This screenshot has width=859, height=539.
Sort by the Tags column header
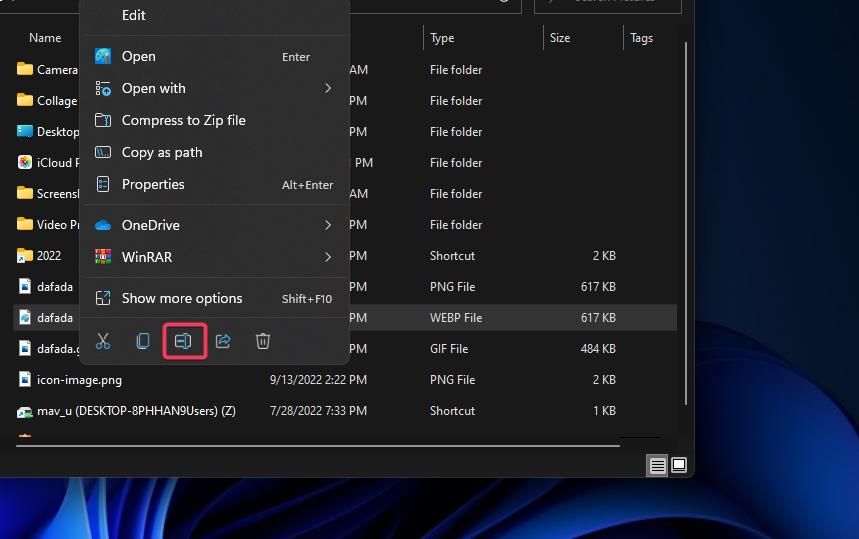[x=642, y=38]
